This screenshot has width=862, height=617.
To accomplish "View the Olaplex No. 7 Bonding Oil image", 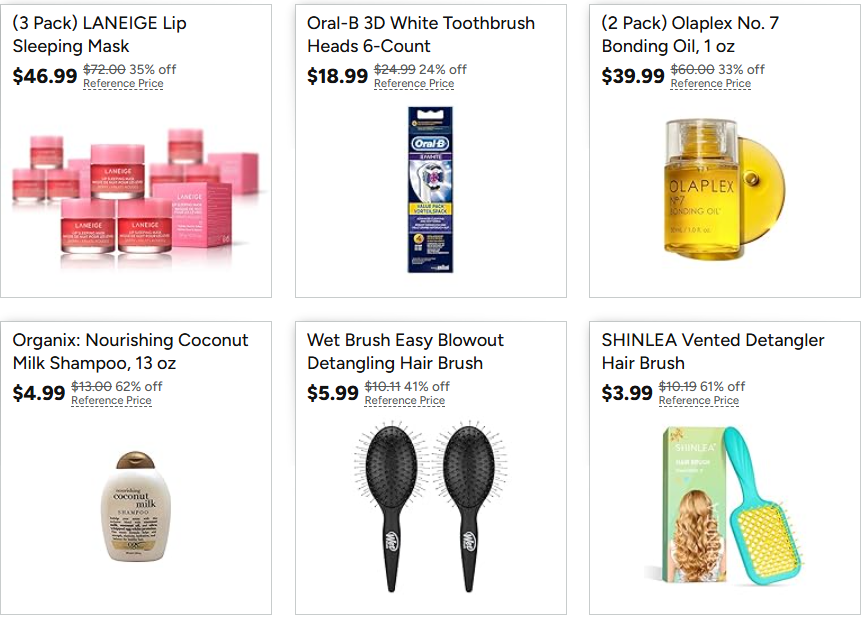I will coord(725,189).
